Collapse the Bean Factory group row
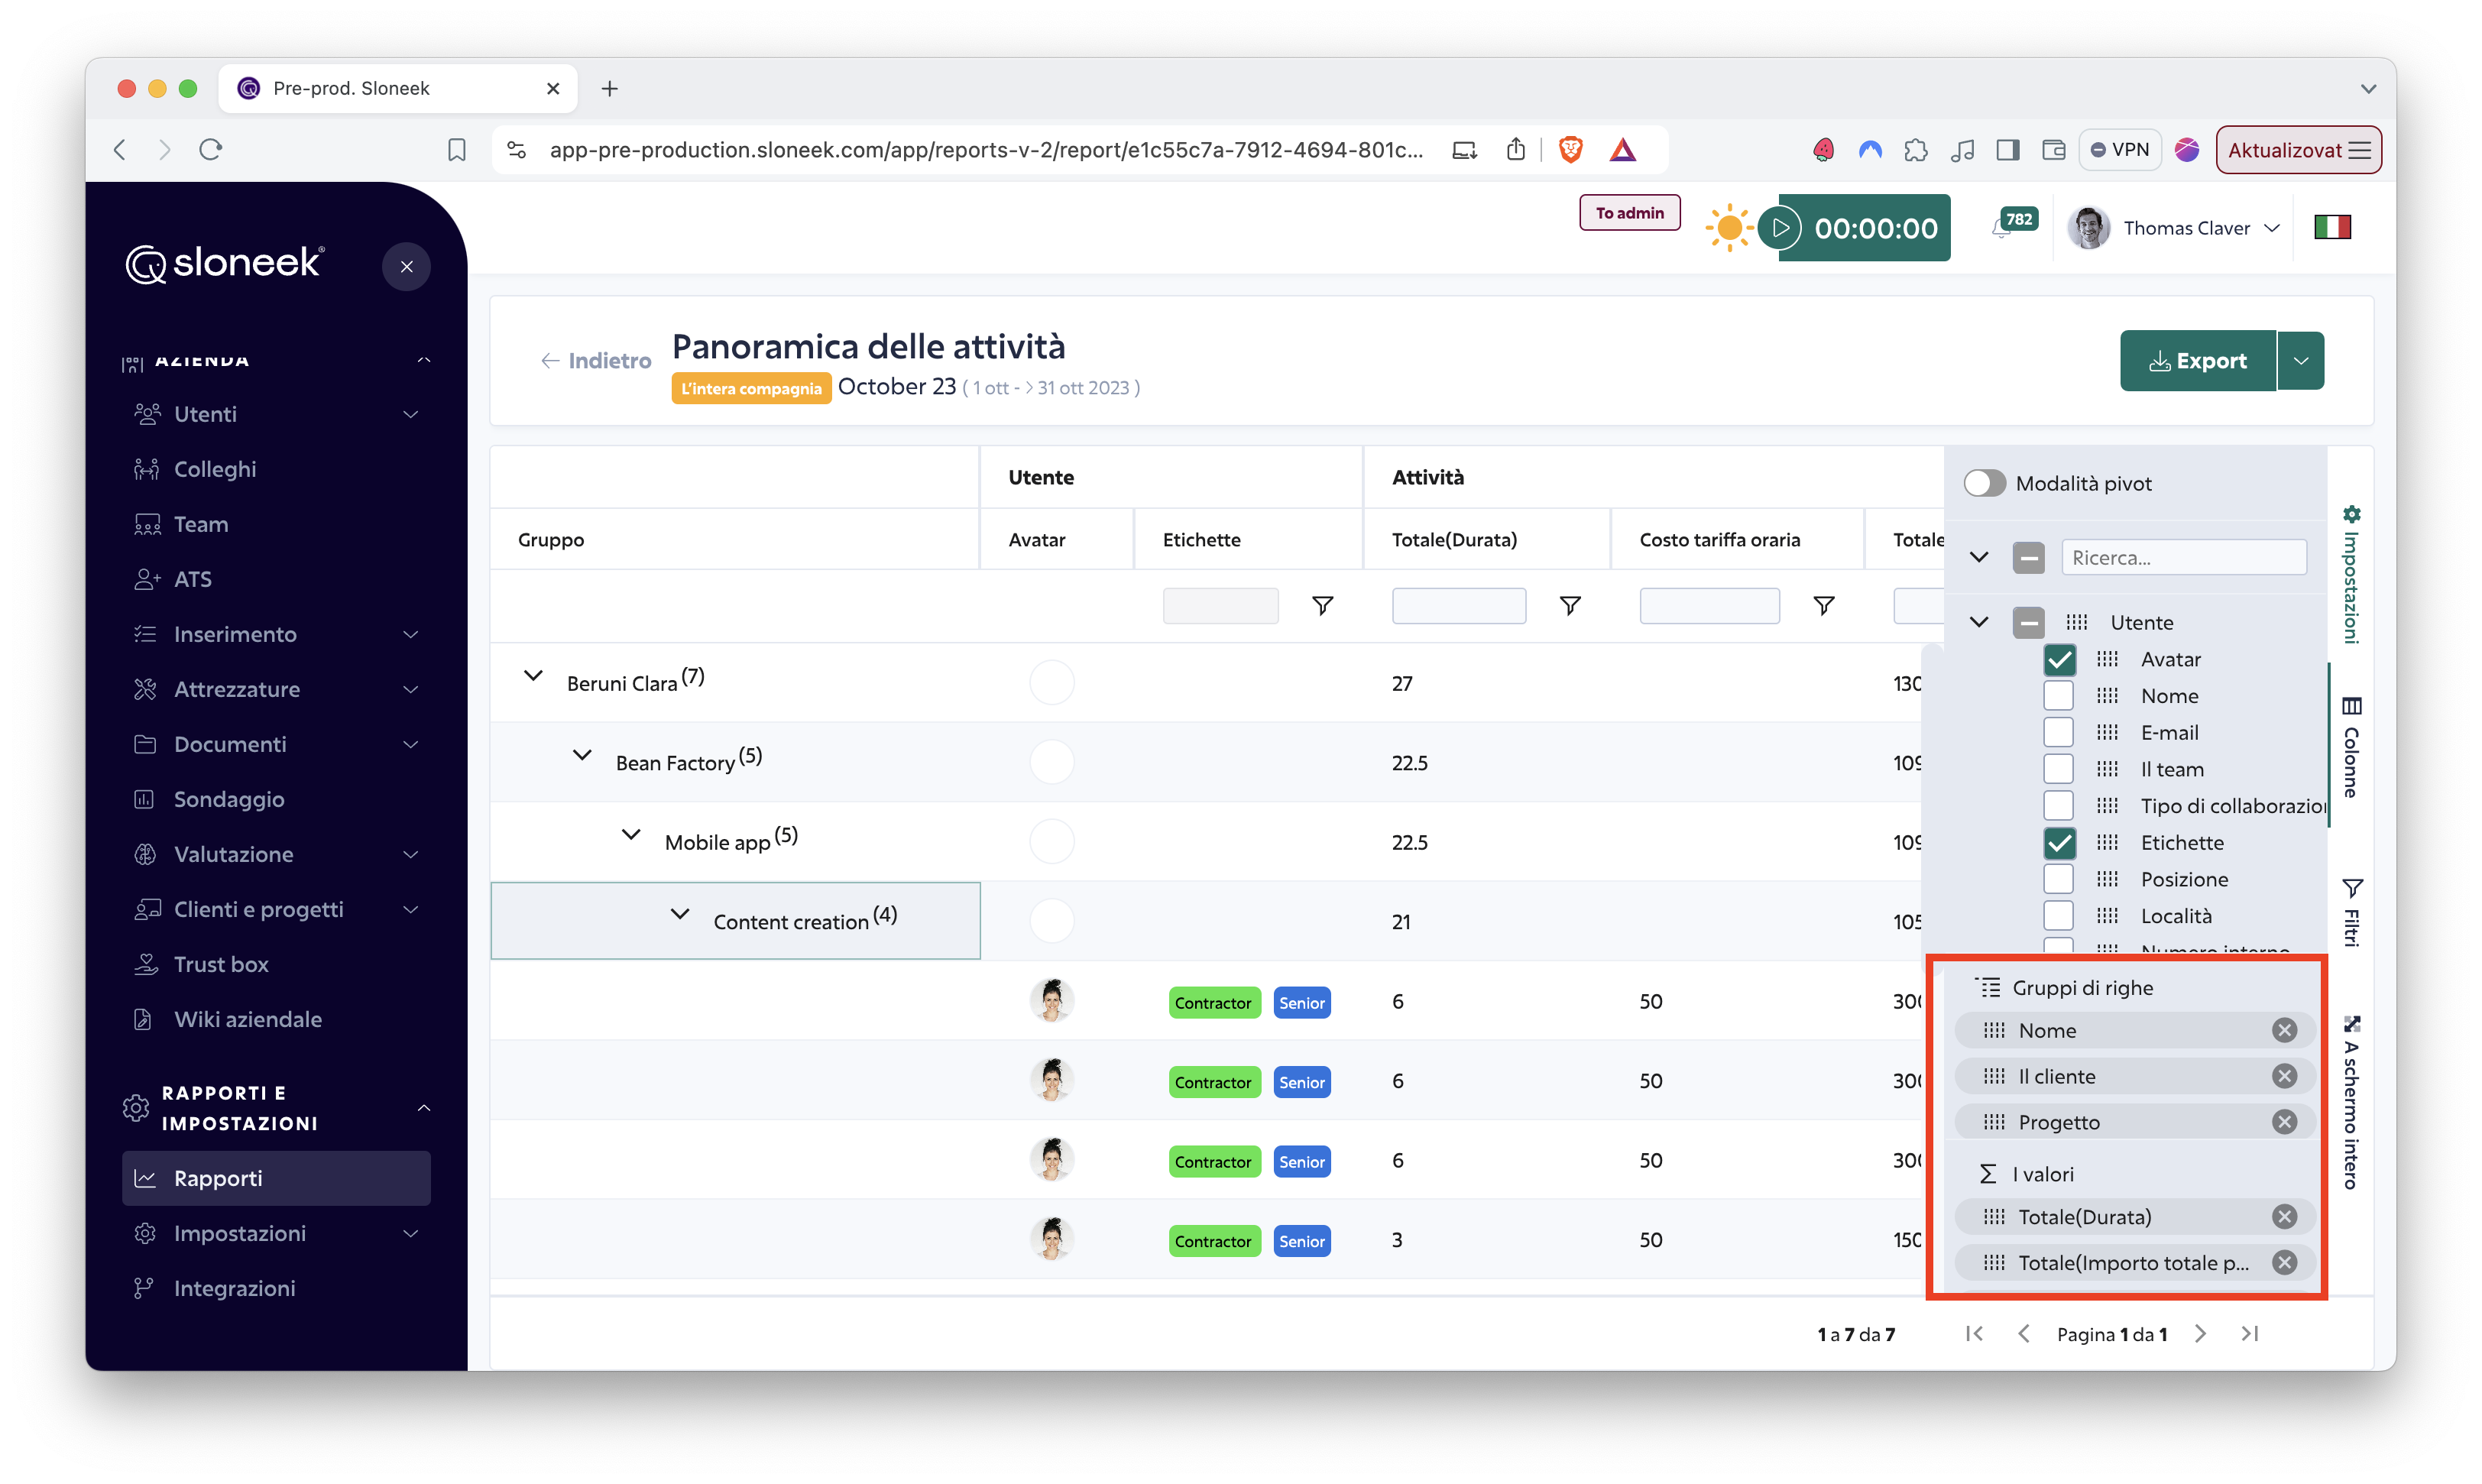 point(582,756)
